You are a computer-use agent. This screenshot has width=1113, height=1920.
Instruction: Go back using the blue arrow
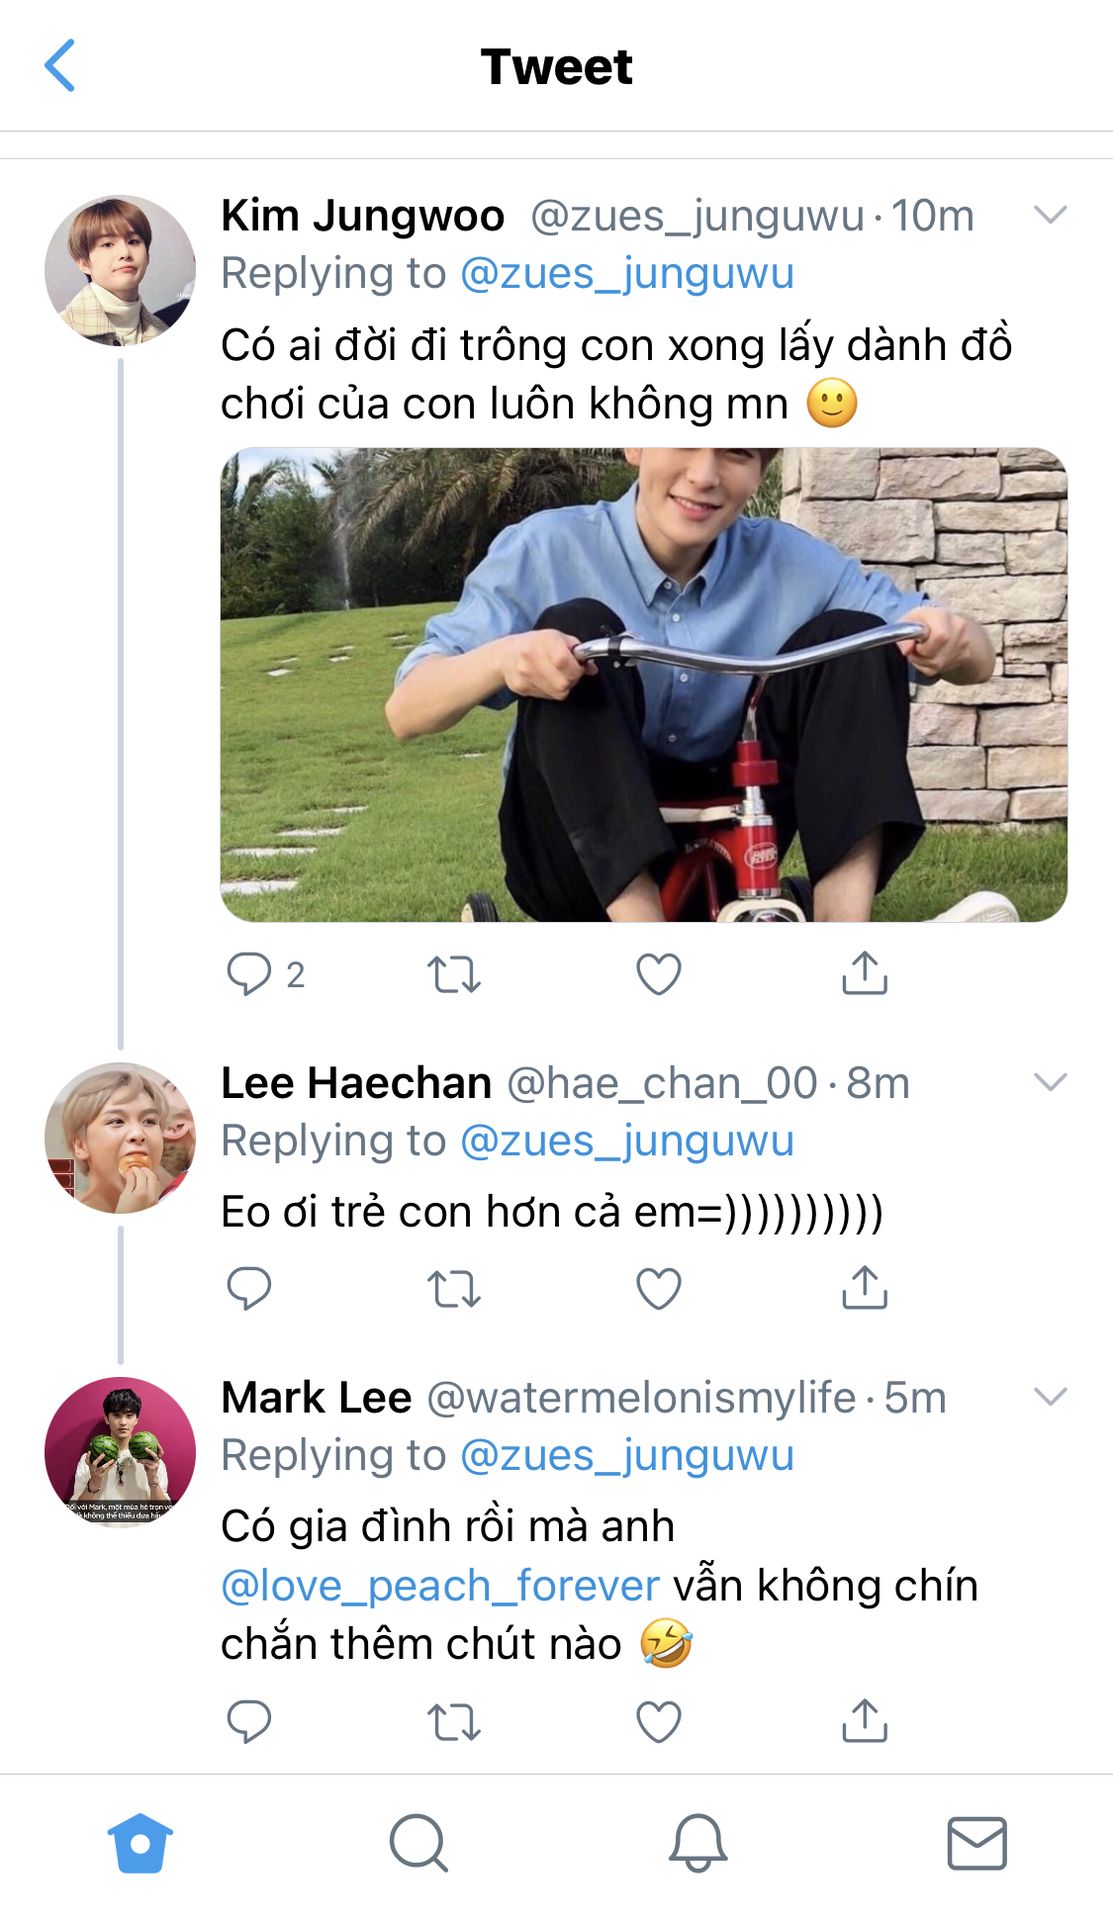tap(60, 66)
